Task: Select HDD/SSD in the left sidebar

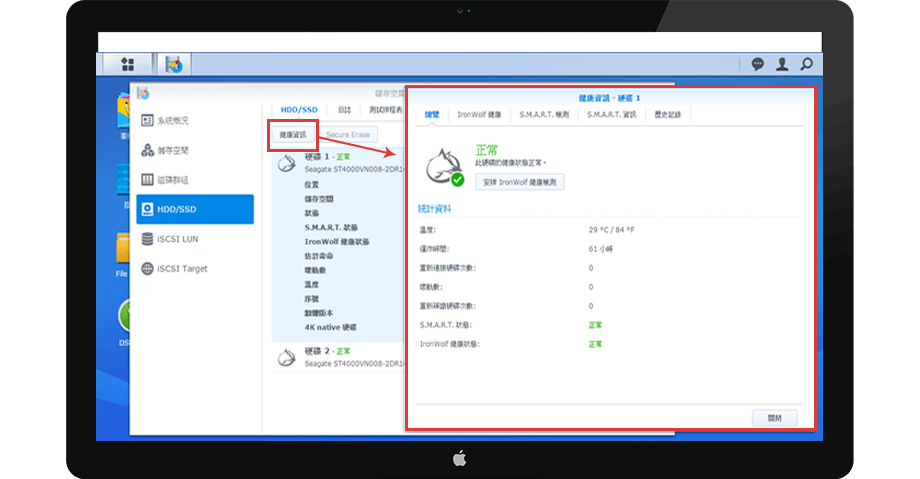Action: click(x=195, y=209)
